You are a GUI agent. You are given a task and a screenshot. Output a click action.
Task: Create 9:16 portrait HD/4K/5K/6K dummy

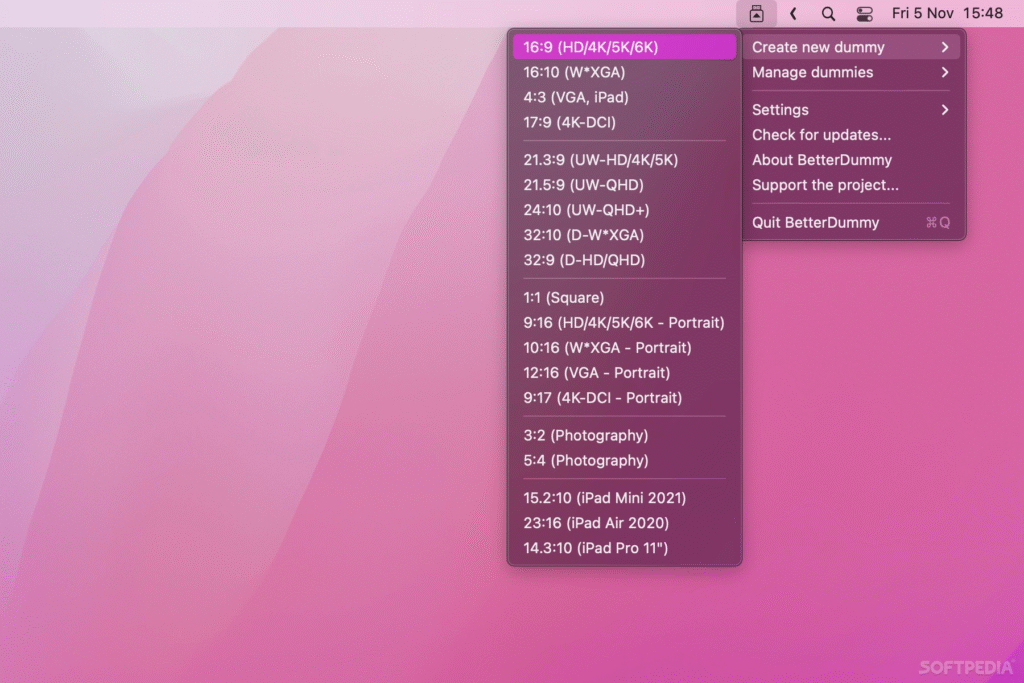click(x=624, y=323)
